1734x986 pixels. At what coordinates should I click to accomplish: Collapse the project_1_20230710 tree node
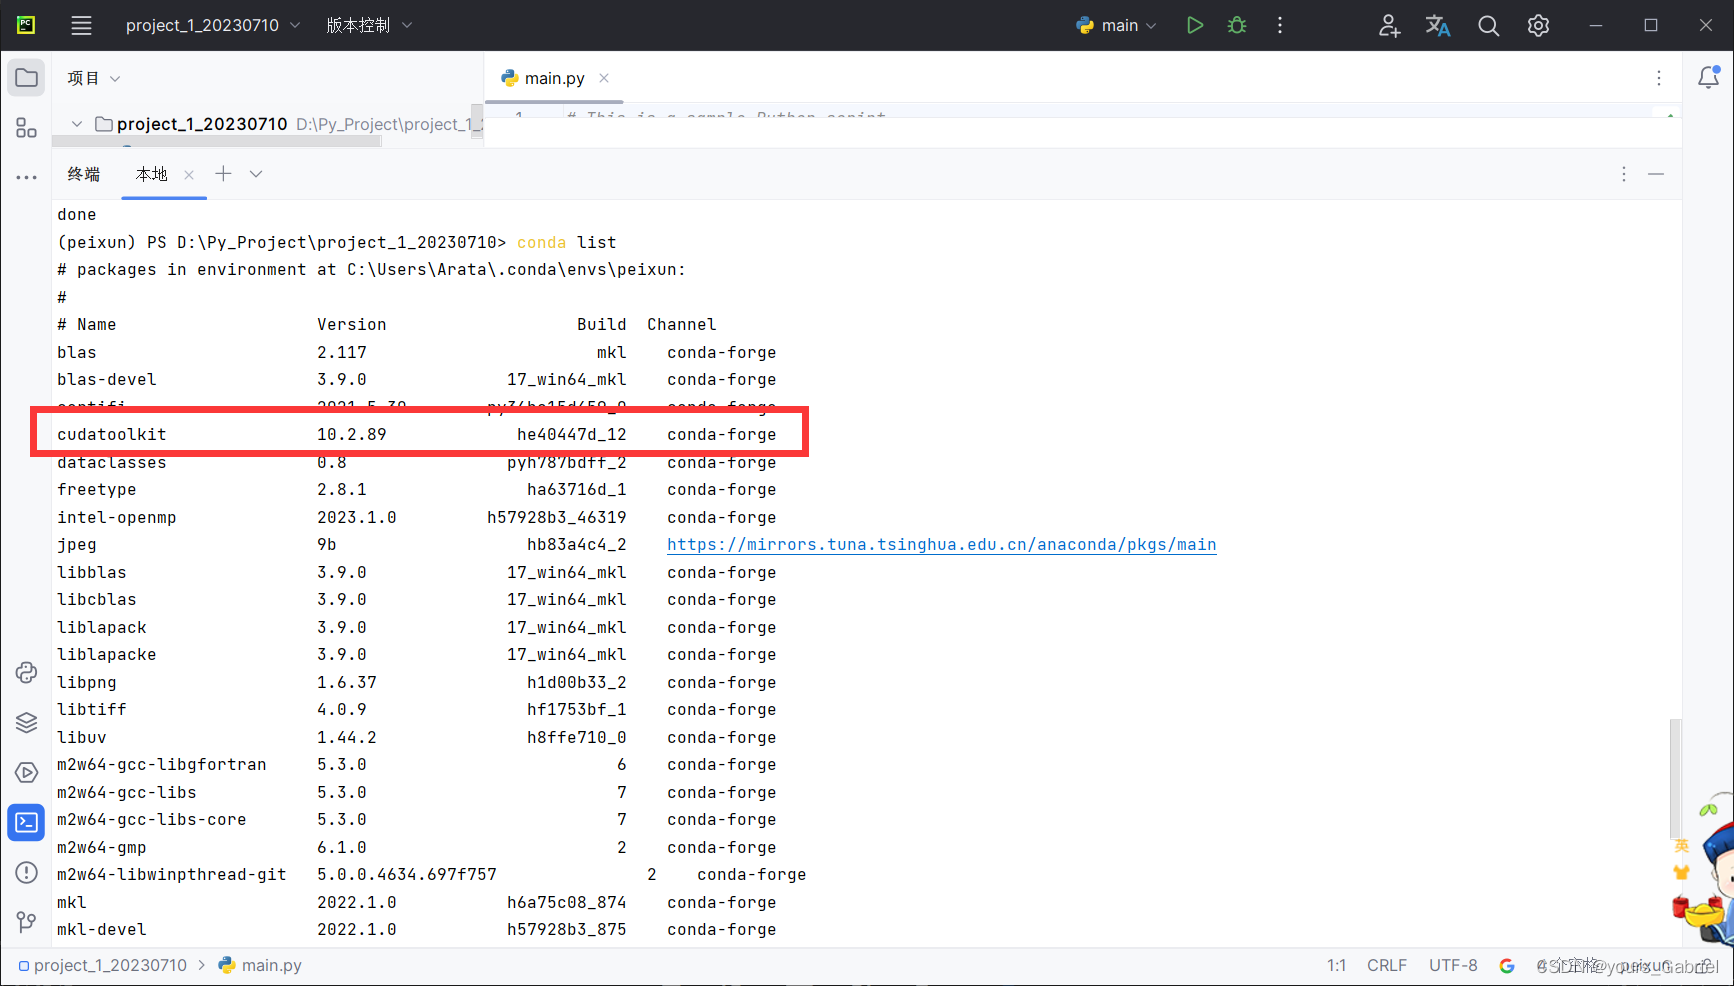click(x=76, y=124)
